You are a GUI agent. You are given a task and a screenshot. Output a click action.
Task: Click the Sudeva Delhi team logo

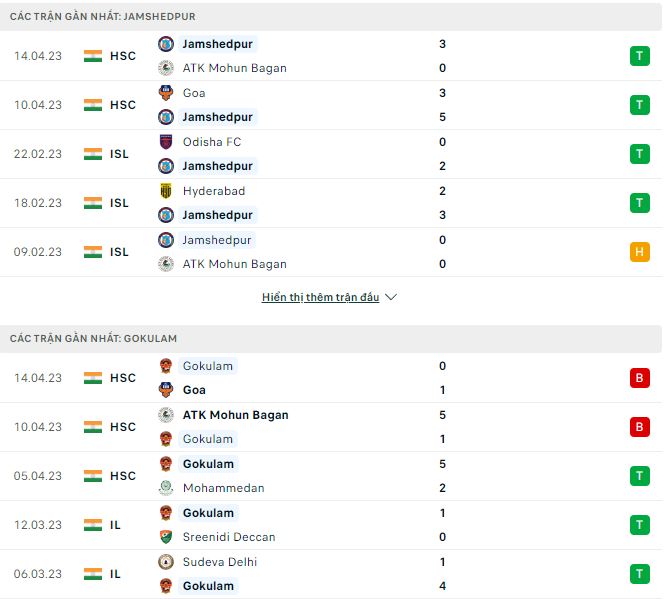[166, 562]
